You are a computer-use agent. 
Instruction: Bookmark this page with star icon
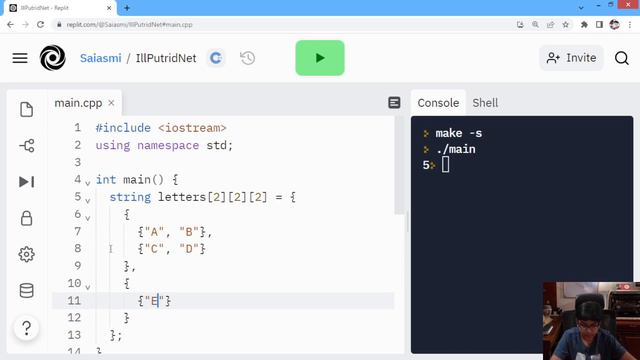565,24
